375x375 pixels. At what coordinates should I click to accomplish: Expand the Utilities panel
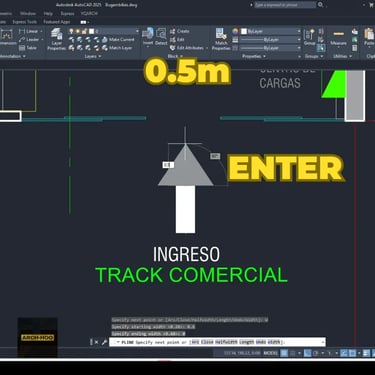pyautogui.click(x=342, y=56)
